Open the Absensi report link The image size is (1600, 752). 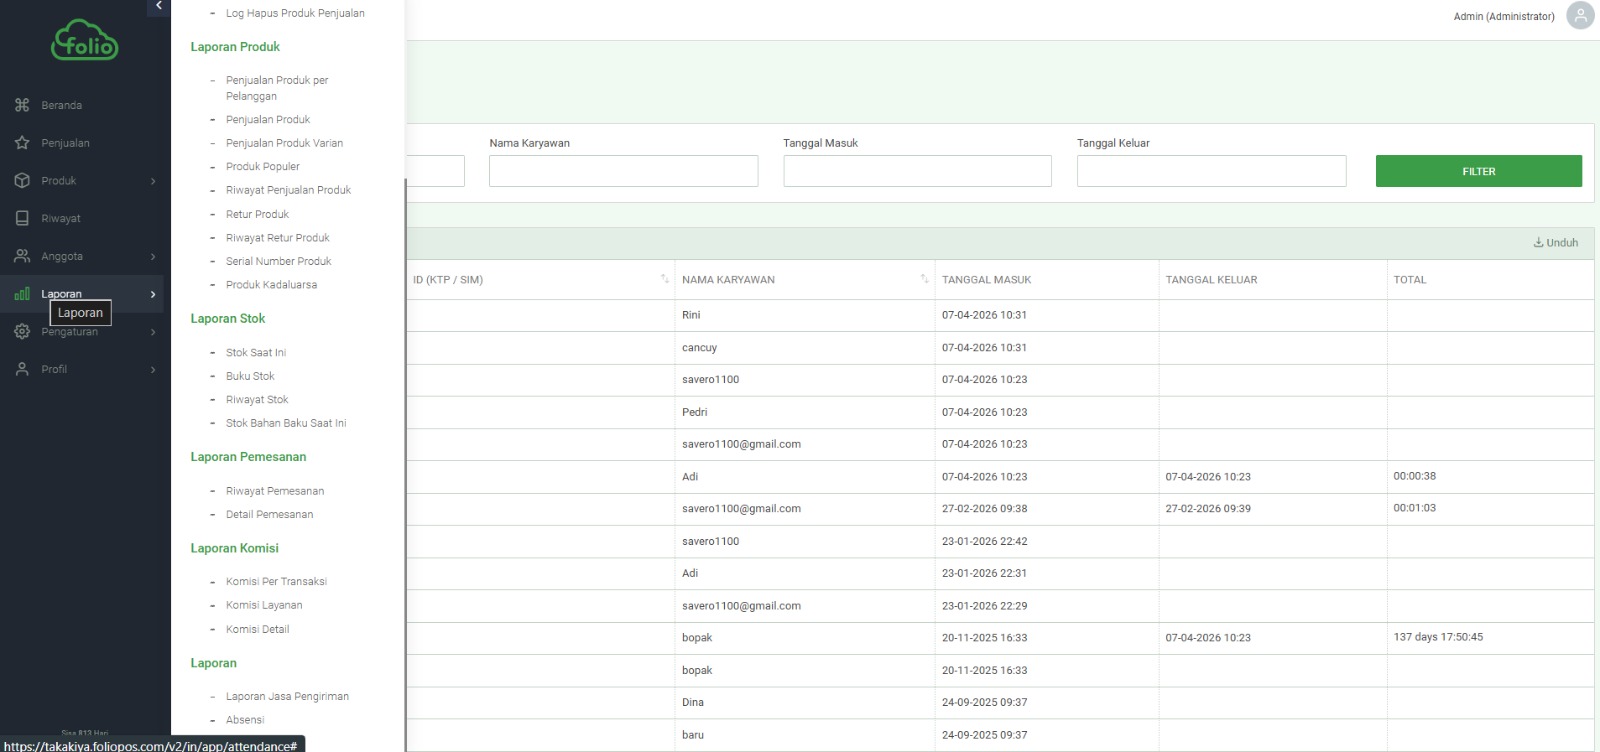pyautogui.click(x=245, y=720)
